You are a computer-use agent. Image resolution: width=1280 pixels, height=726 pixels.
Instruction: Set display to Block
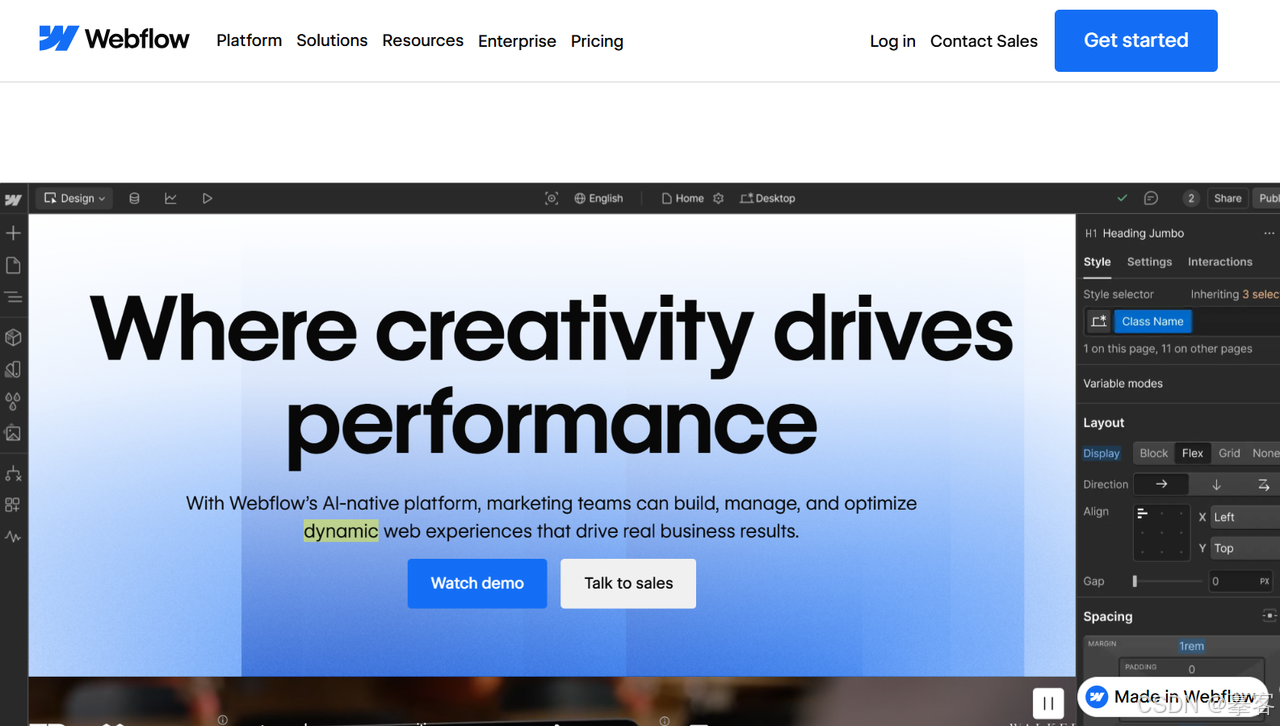pyautogui.click(x=1154, y=453)
